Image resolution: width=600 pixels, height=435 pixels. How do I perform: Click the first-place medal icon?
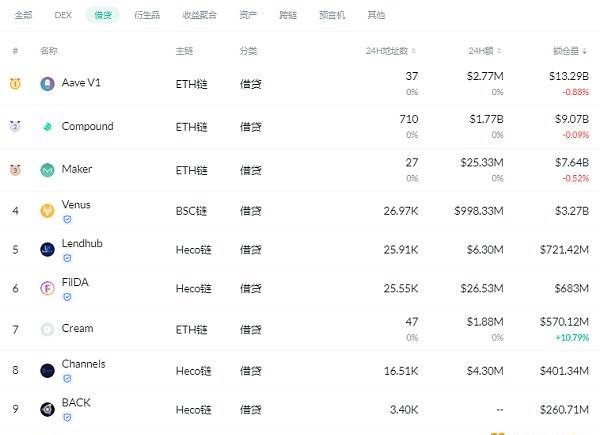(15, 83)
